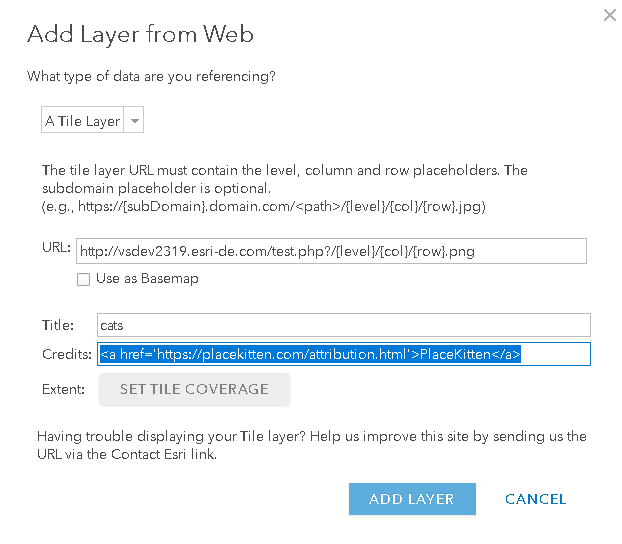Close the Add Layer from Web dialog
The image size is (622, 544).
pos(609,15)
